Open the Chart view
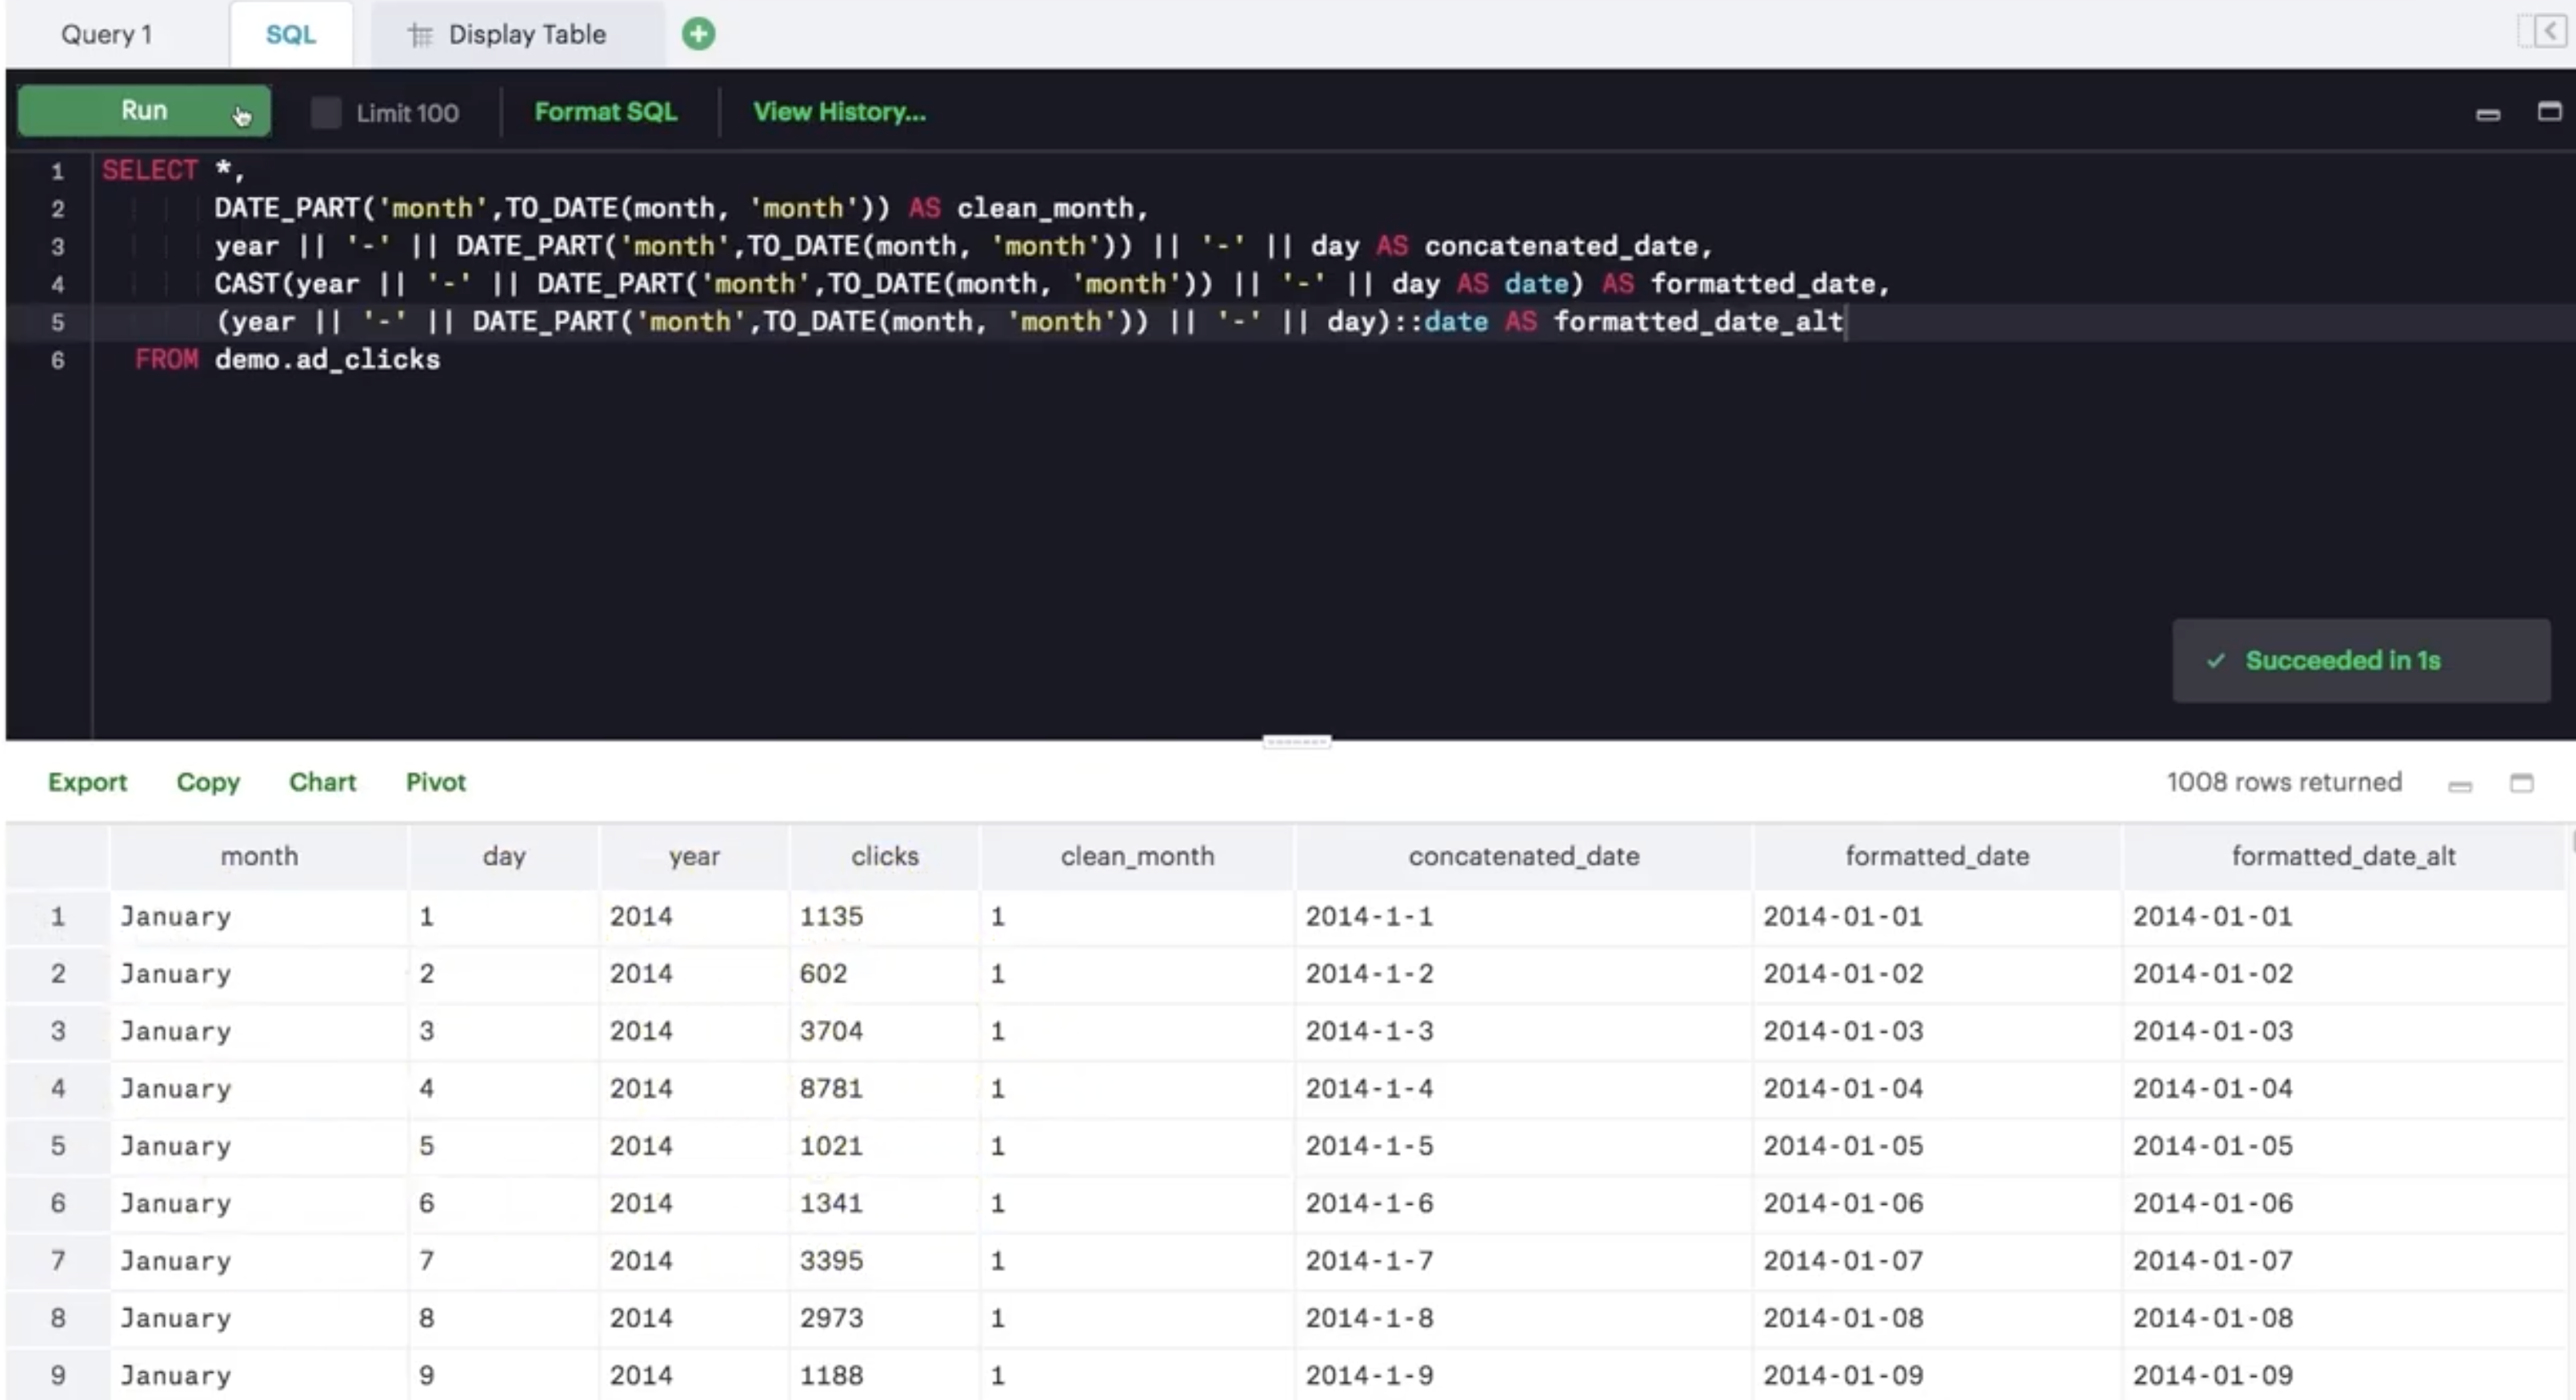Screen dimensions: 2576x1400 coord(322,782)
